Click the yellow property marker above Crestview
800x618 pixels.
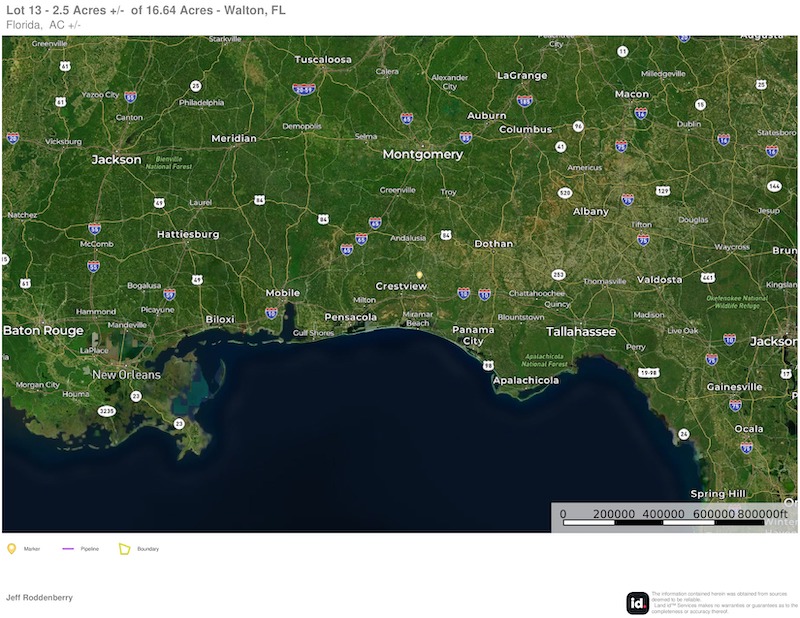(x=420, y=273)
